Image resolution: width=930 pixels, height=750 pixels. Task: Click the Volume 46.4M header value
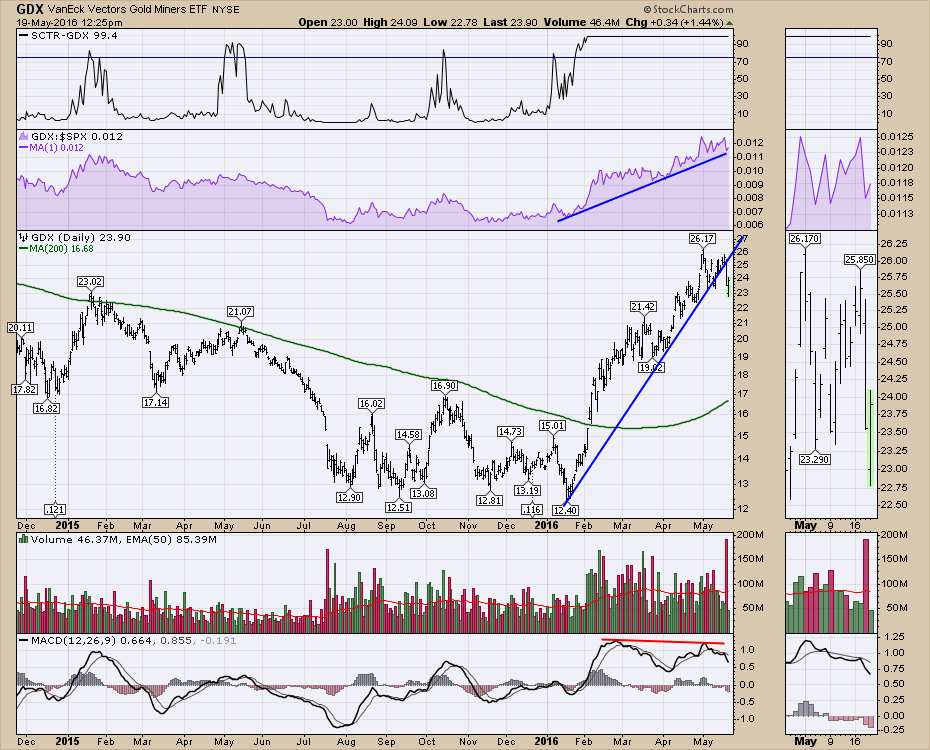click(x=581, y=23)
